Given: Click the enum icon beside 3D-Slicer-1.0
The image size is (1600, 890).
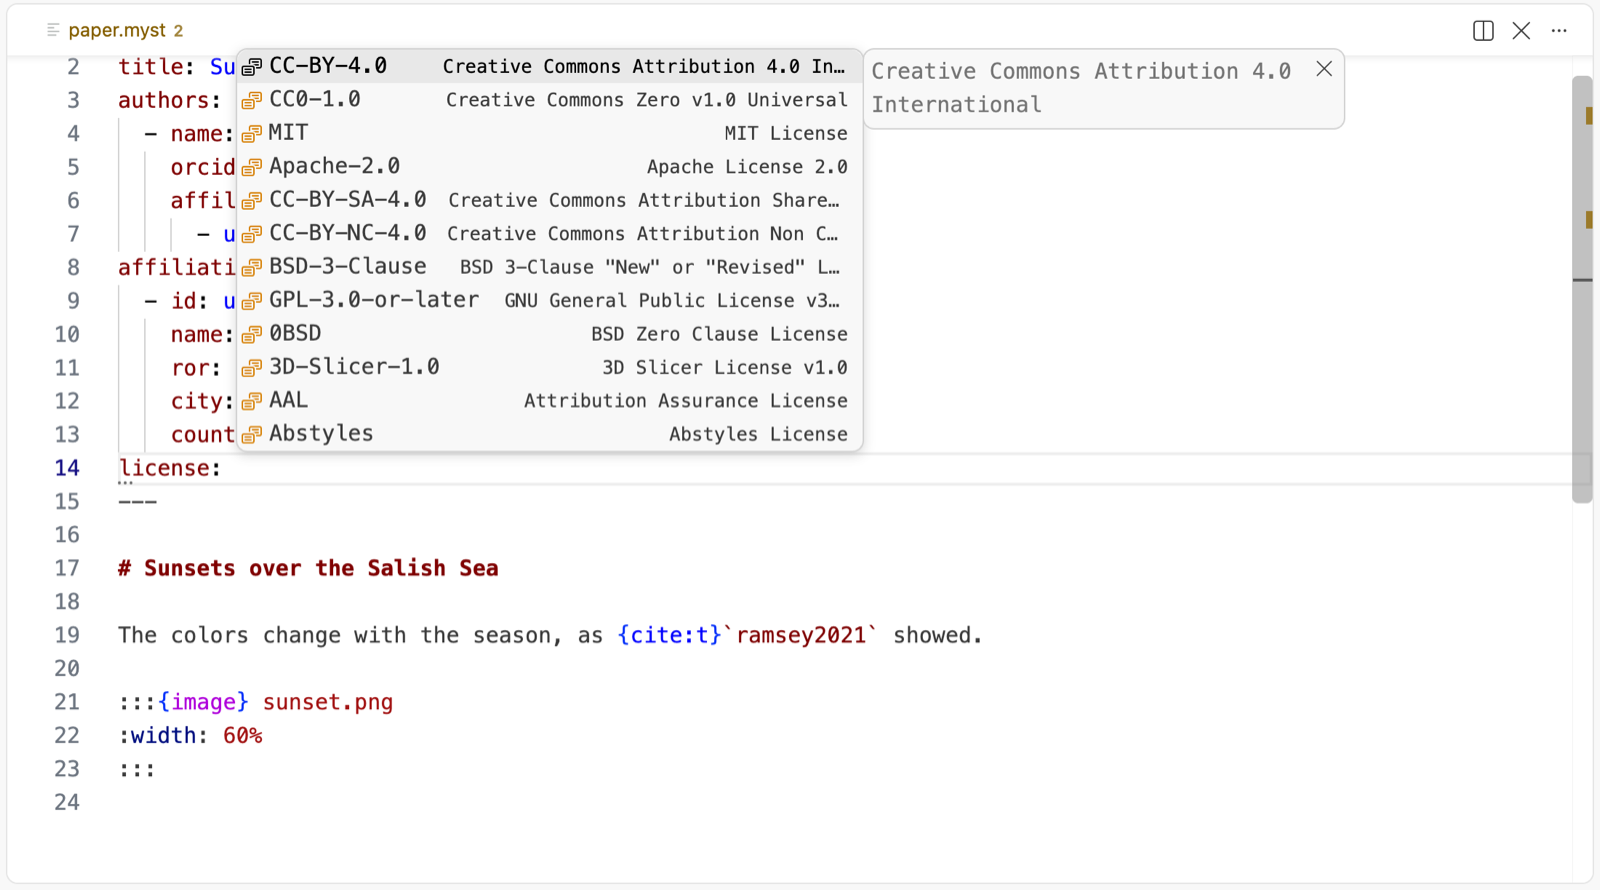Looking at the screenshot, I should click(x=252, y=368).
